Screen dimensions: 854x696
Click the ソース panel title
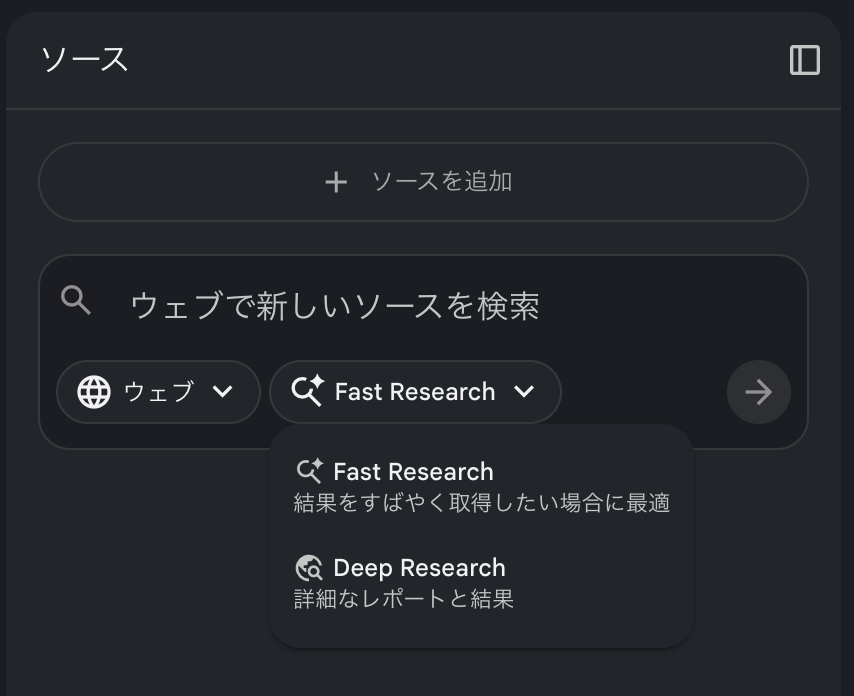point(85,60)
